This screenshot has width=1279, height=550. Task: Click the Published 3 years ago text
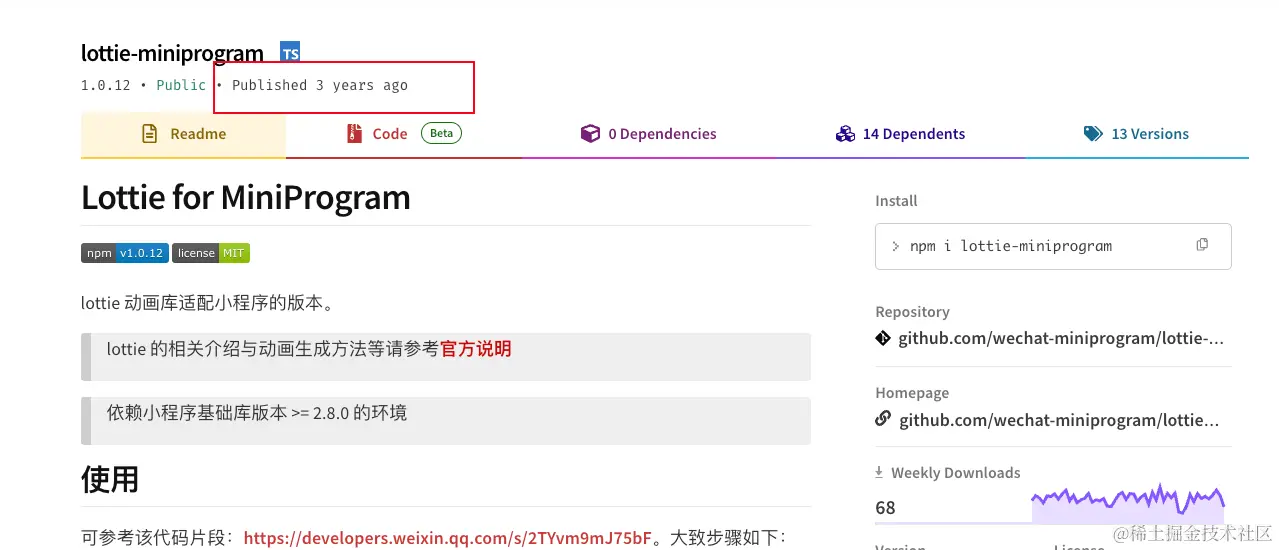320,85
